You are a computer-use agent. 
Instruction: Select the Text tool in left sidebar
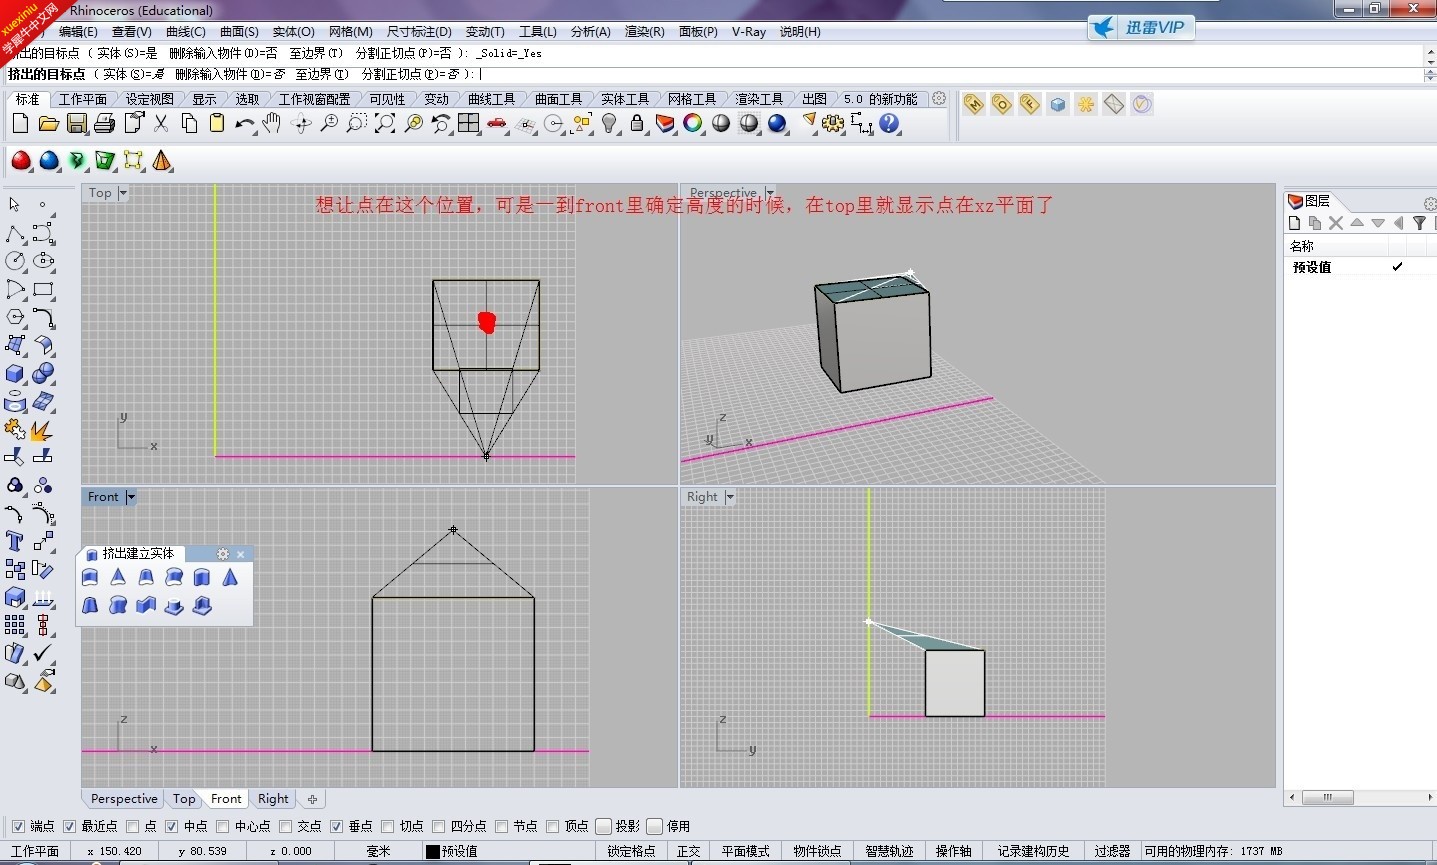[x=15, y=541]
